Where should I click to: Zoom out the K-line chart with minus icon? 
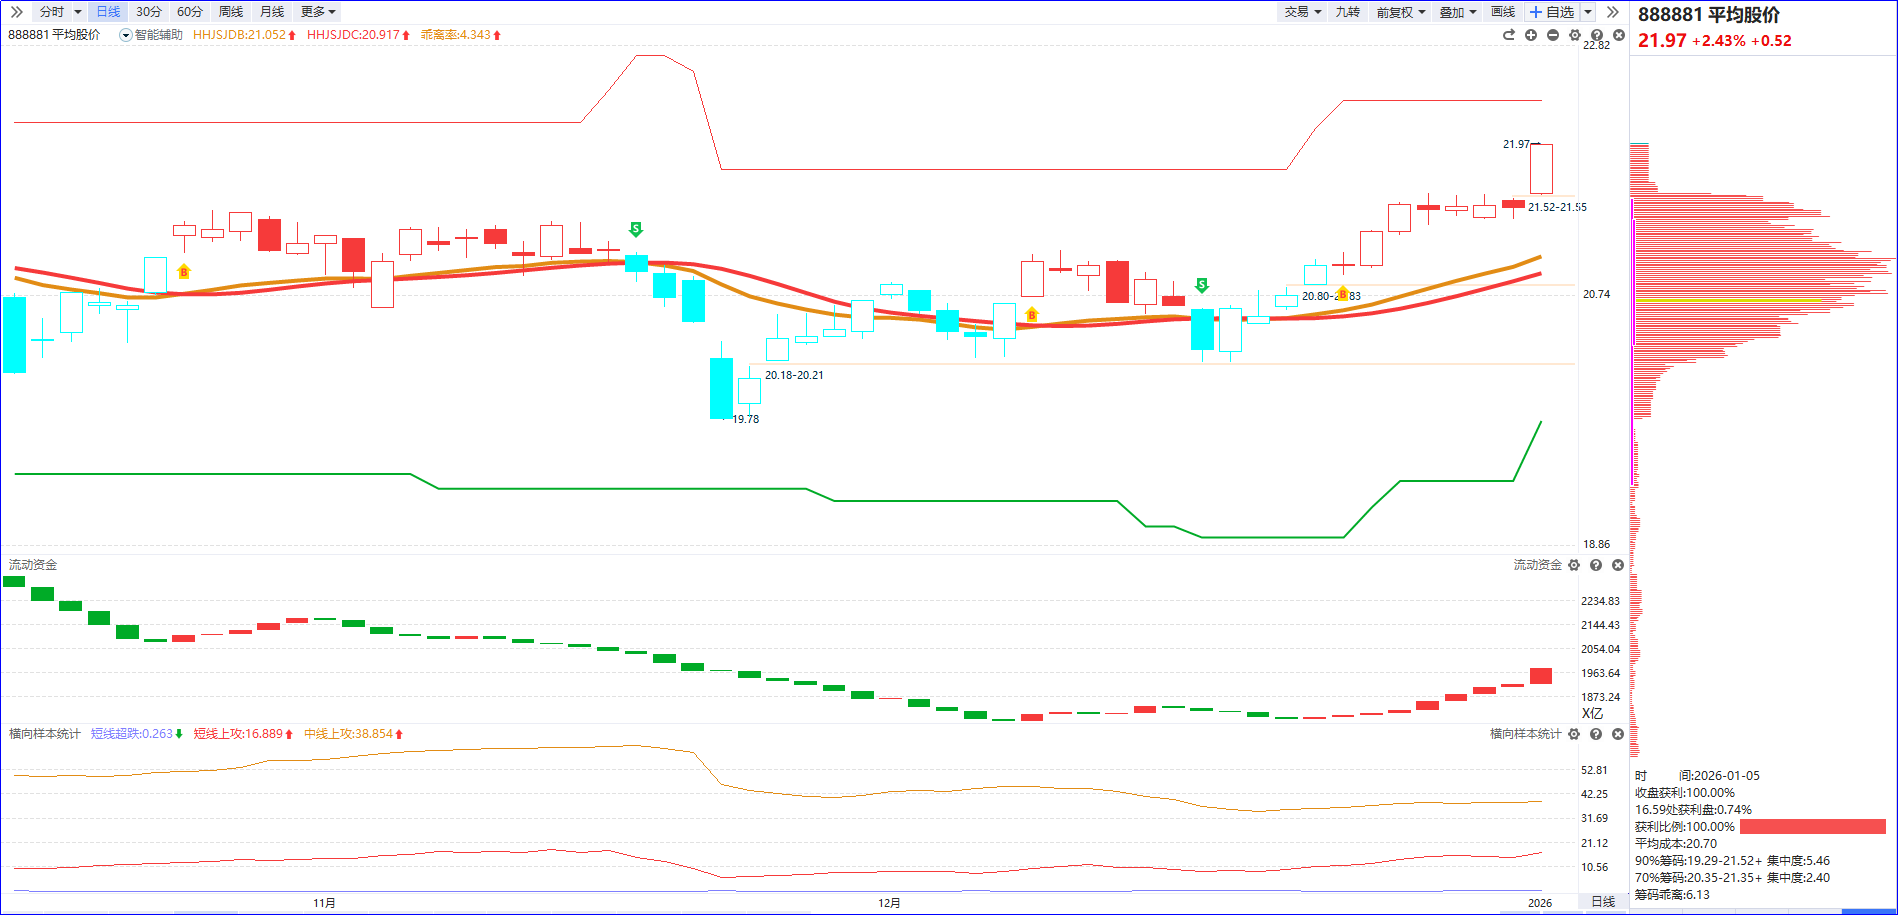[x=1553, y=35]
